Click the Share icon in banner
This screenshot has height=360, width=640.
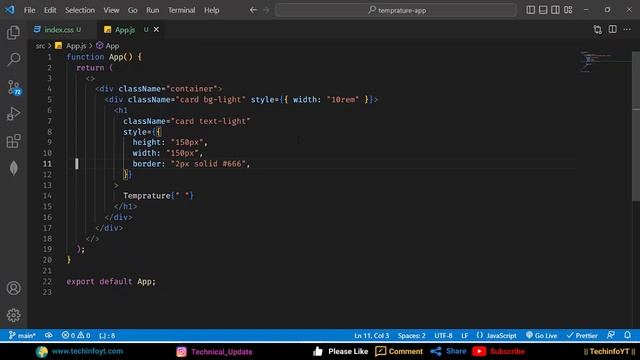click(x=436, y=351)
